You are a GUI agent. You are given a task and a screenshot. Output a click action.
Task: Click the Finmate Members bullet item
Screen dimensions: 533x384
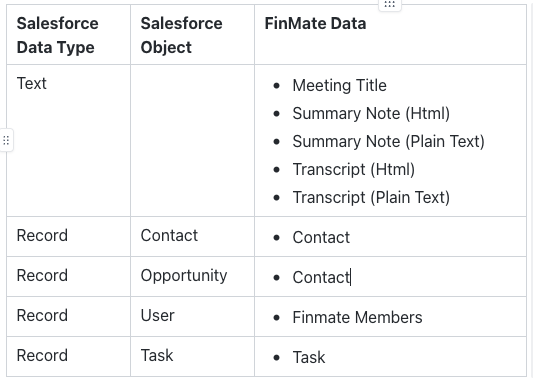pyautogui.click(x=357, y=317)
